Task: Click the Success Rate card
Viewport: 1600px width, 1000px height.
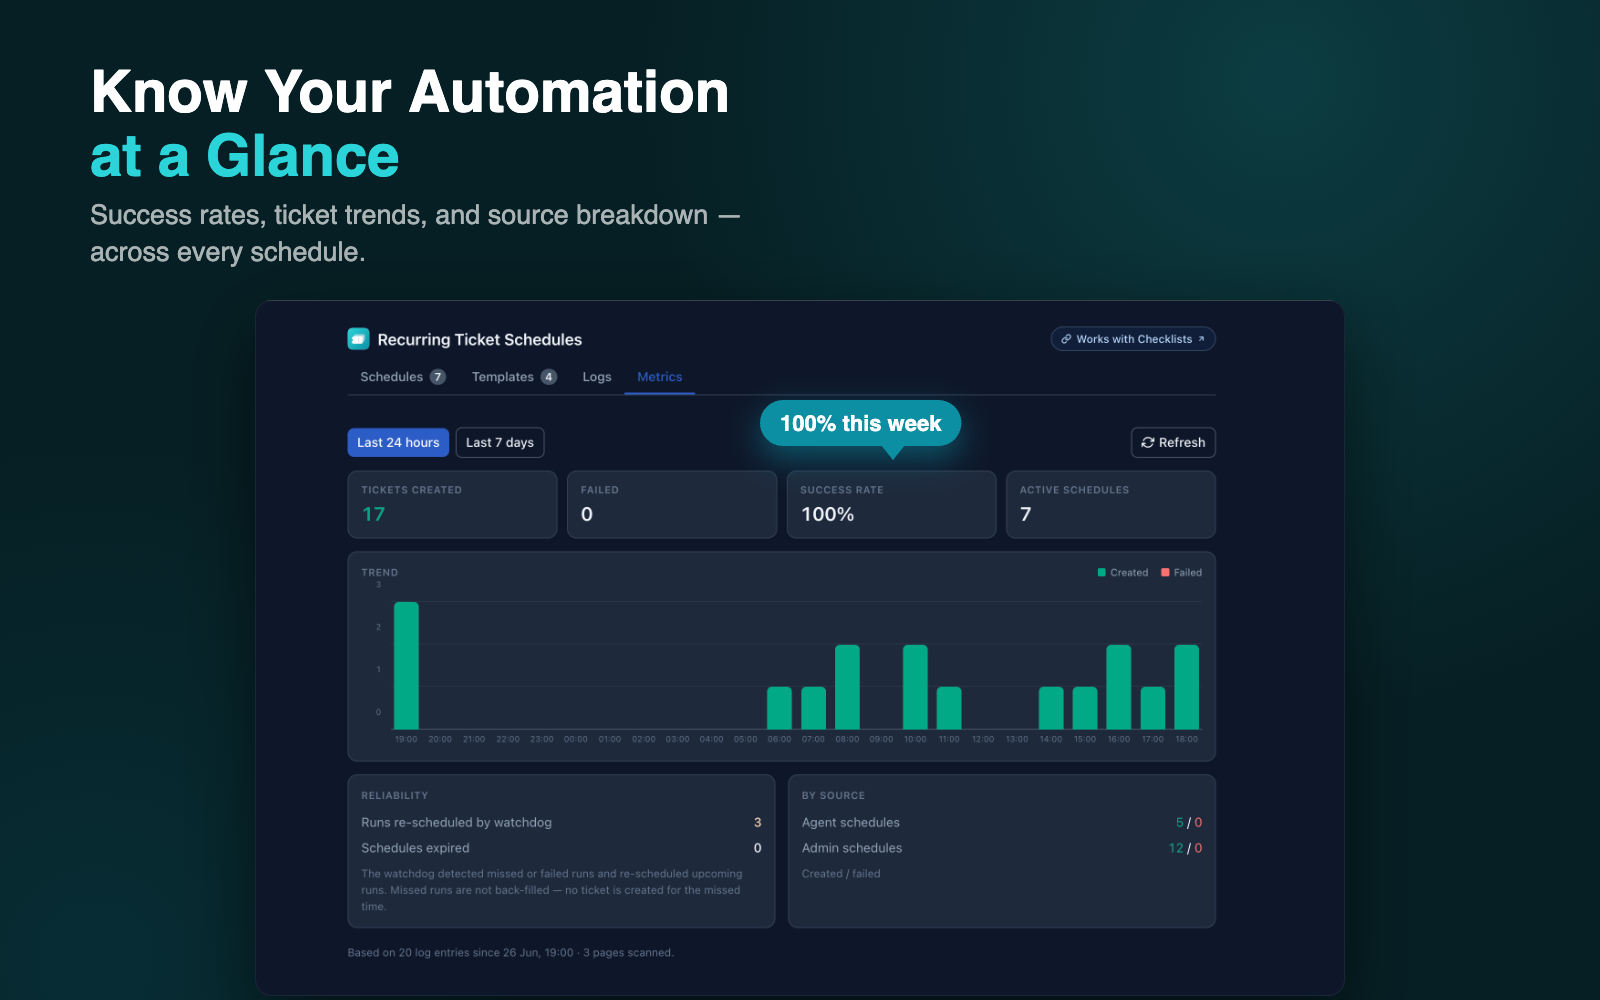Action: coord(891,504)
